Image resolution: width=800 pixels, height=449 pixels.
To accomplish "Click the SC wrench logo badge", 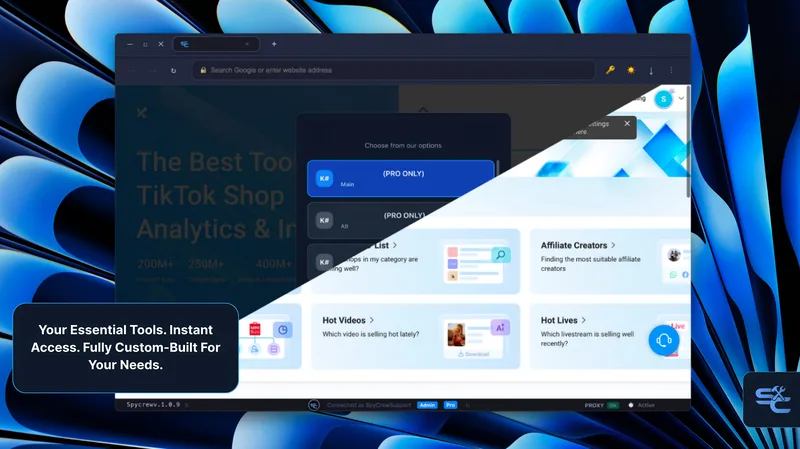I will tap(772, 400).
